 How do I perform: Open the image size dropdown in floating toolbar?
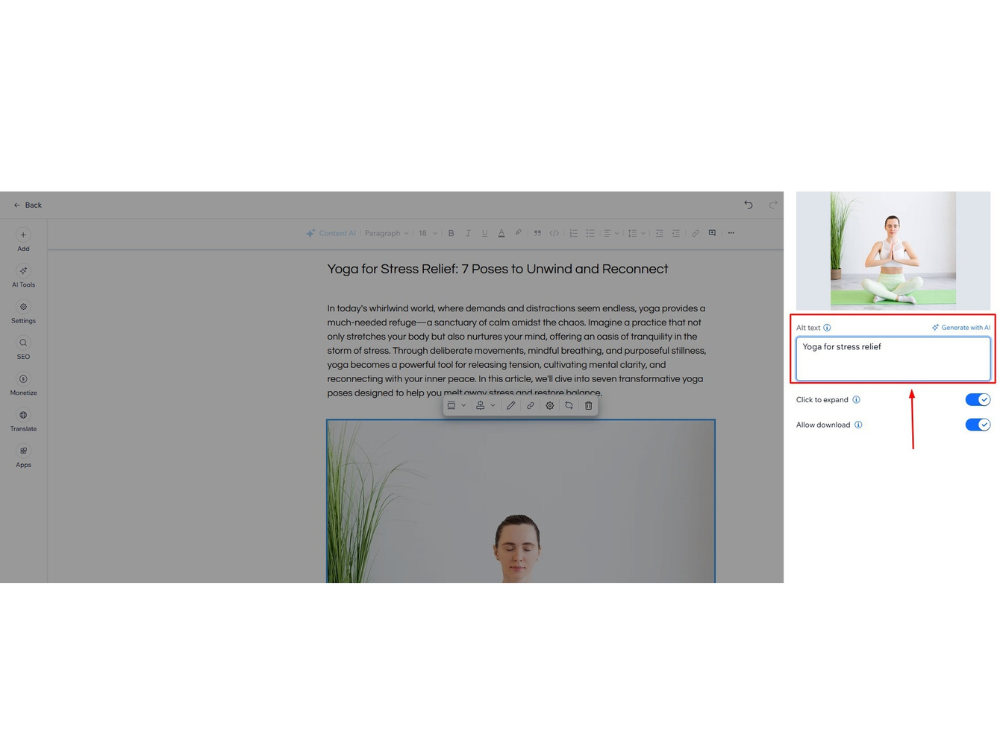[456, 406]
